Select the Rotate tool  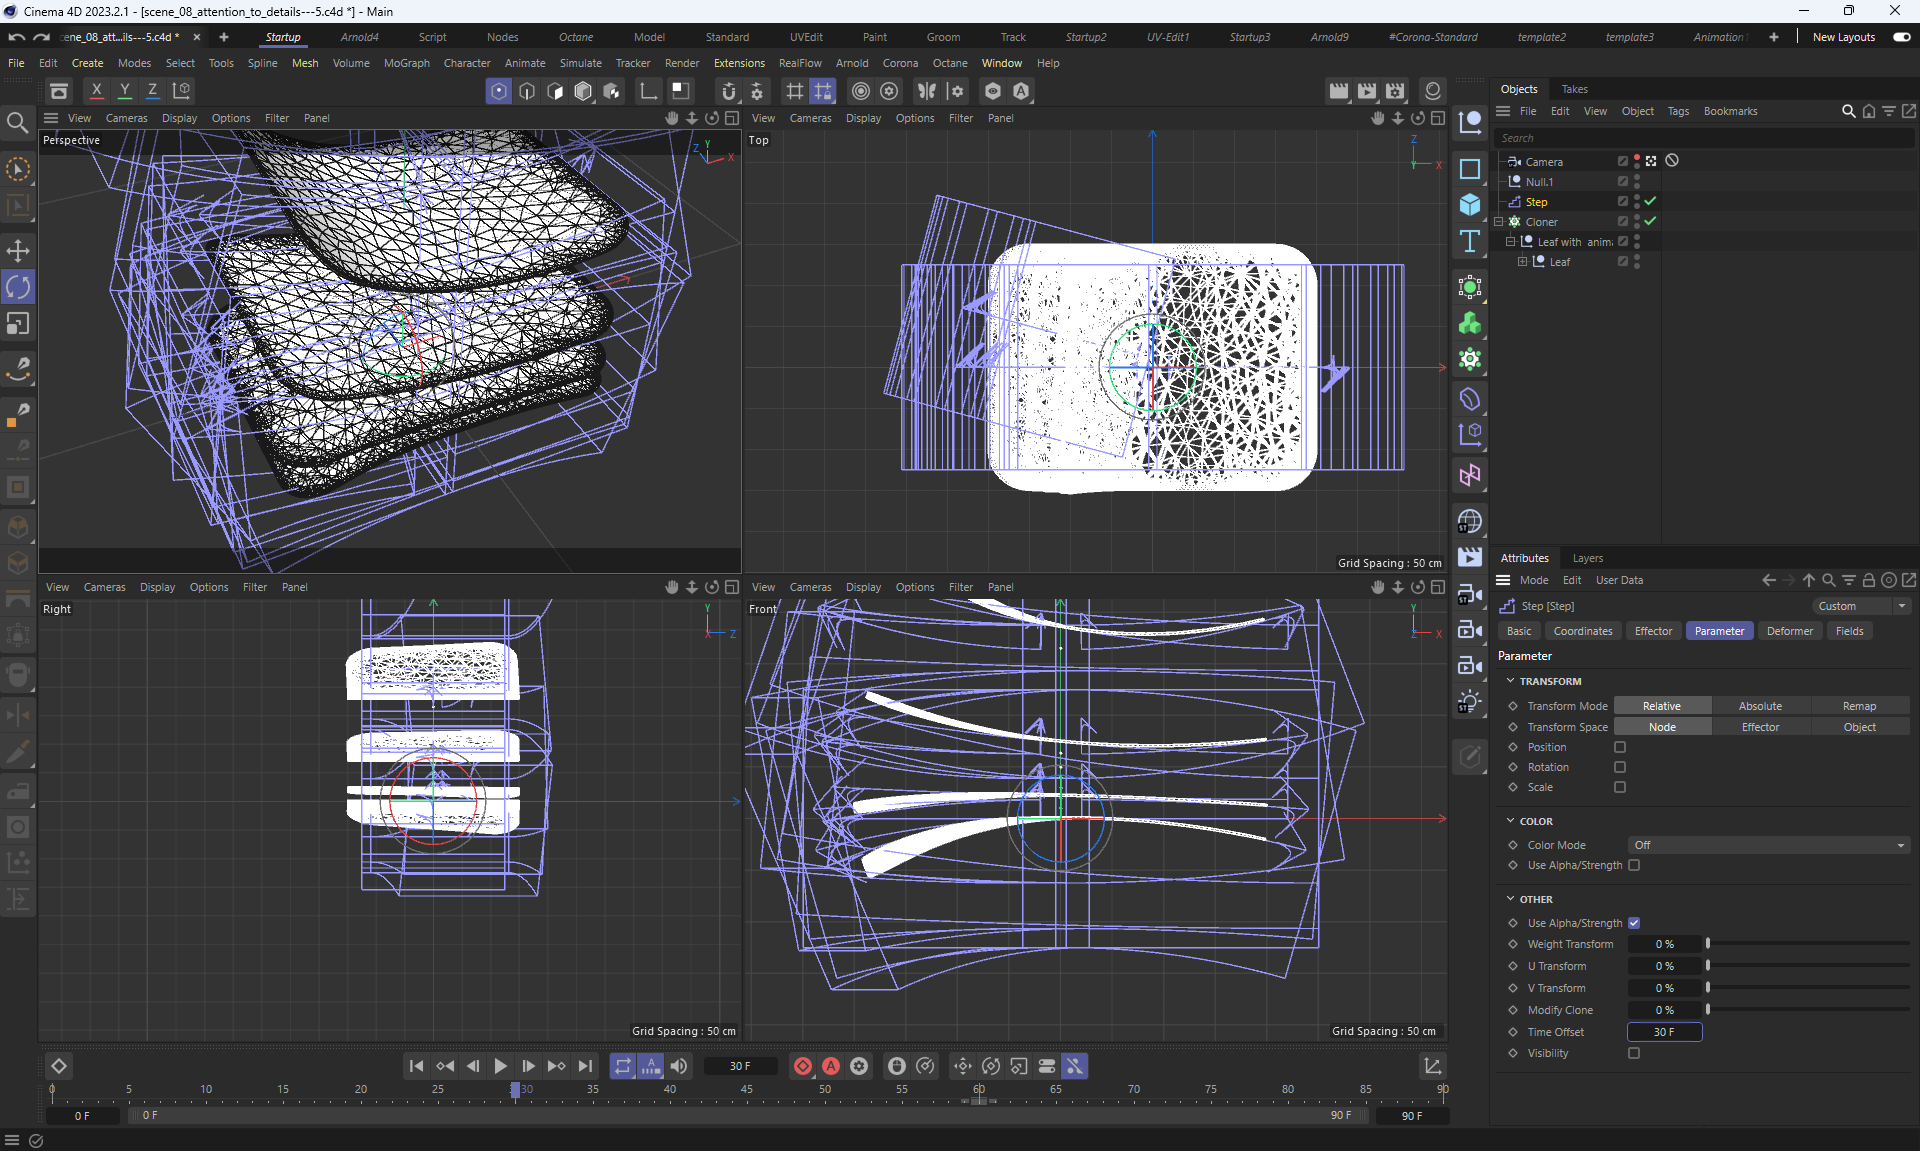[18, 288]
